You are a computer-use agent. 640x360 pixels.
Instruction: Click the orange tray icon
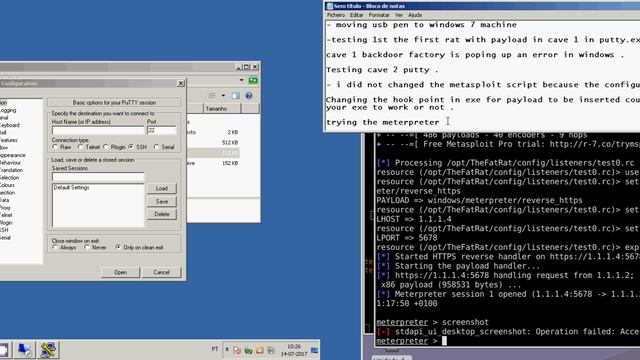tap(260, 350)
